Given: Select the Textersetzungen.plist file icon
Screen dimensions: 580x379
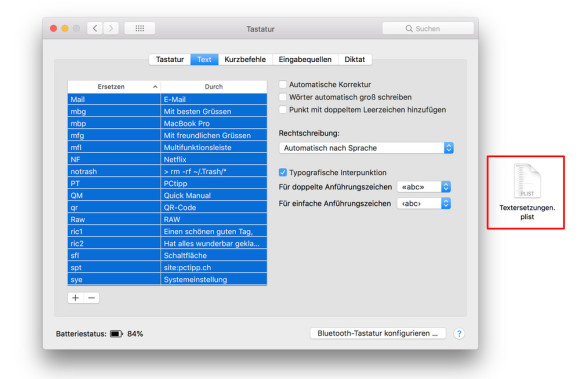Looking at the screenshot, I should click(x=527, y=181).
